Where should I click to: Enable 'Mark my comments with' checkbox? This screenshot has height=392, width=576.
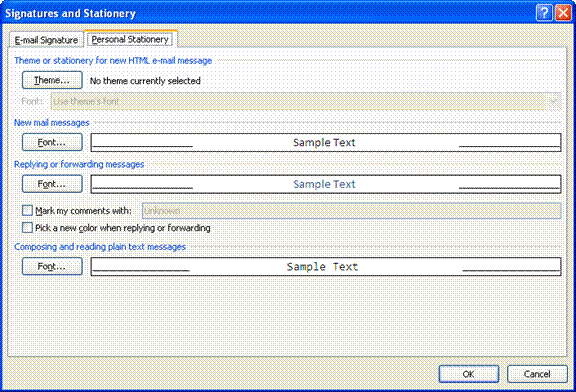[27, 211]
